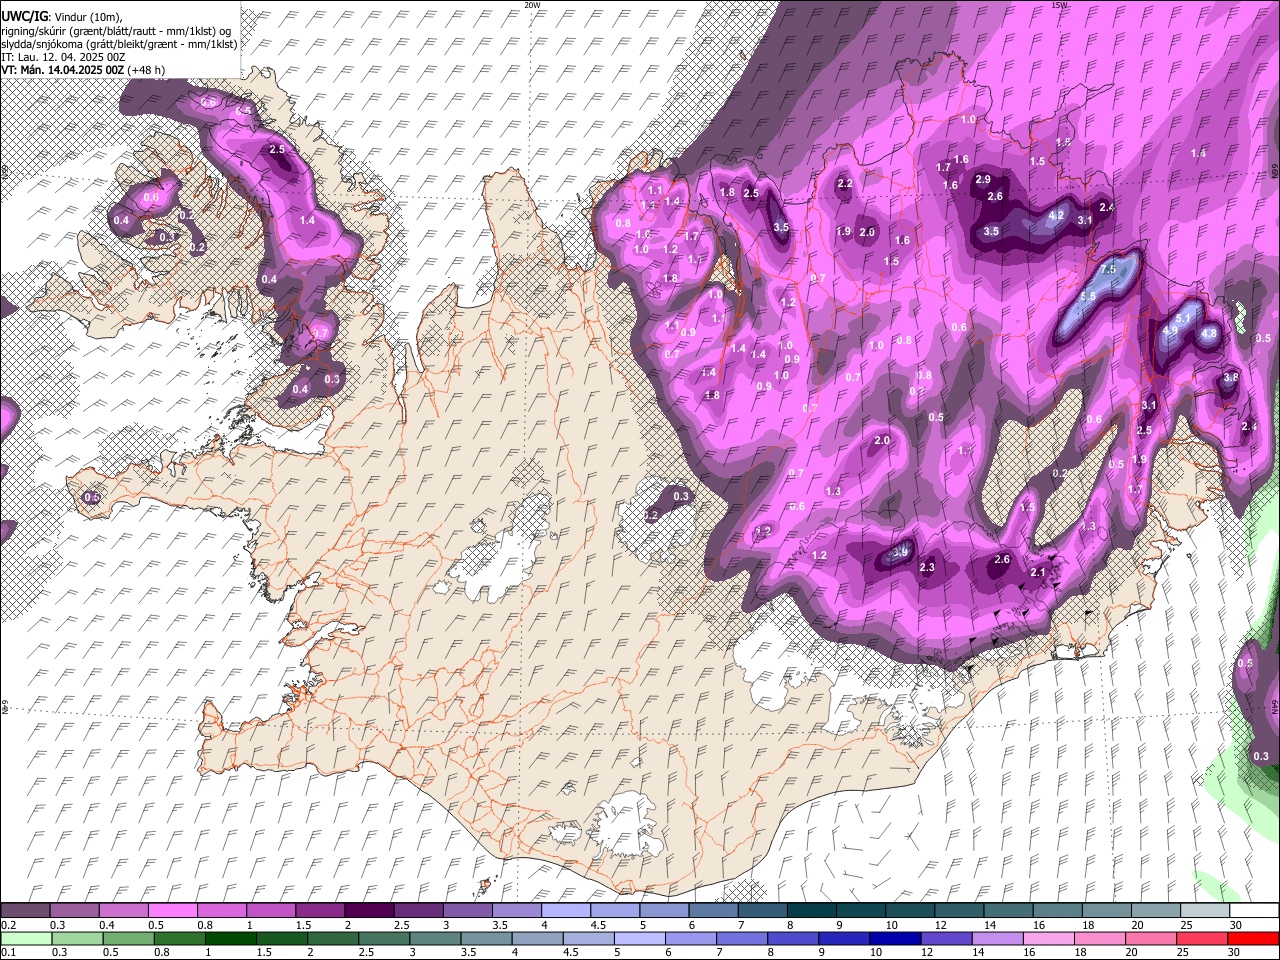Viewport: 1280px width, 960px height.
Task: Click the 20W longitude label
Action: (532, 5)
